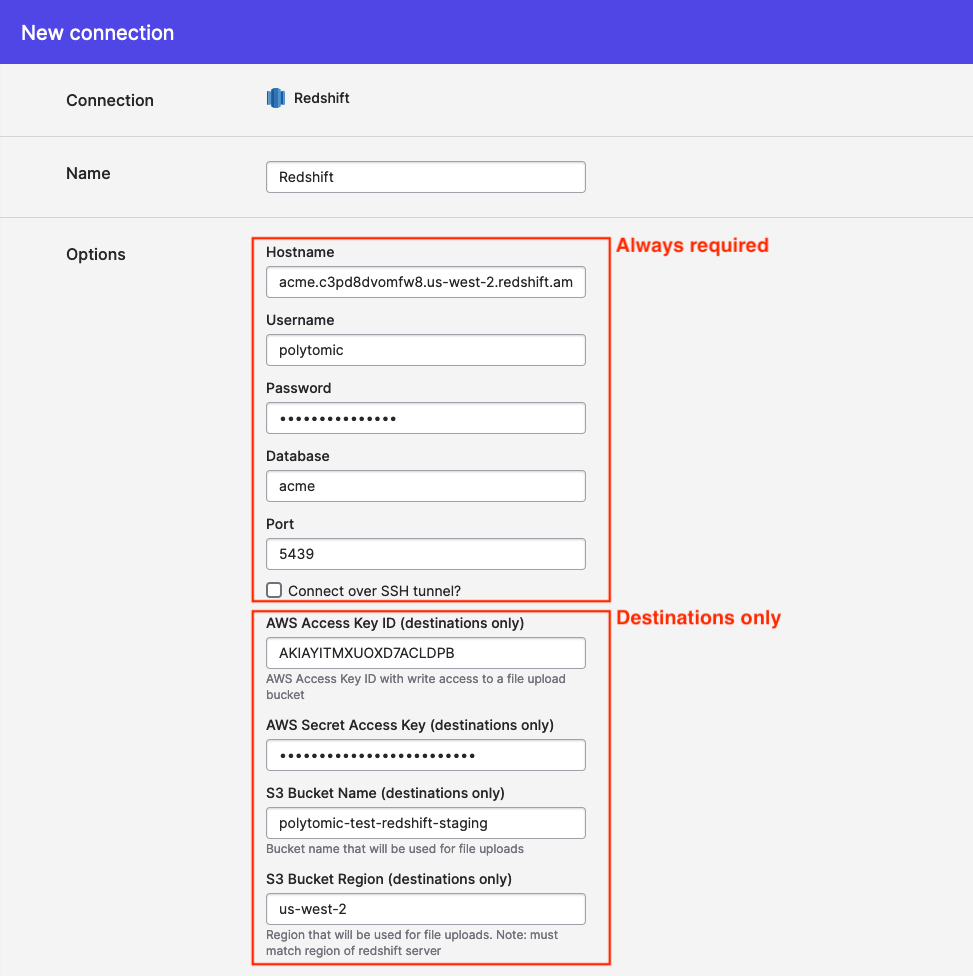The width and height of the screenshot is (973, 976).
Task: Click the Redshift connection logo icon
Action: pyautogui.click(x=276, y=98)
